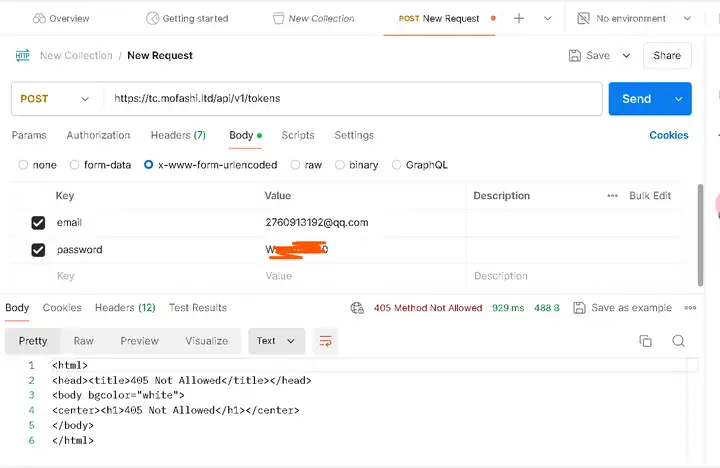Open the POST method dropdown

(x=55, y=99)
